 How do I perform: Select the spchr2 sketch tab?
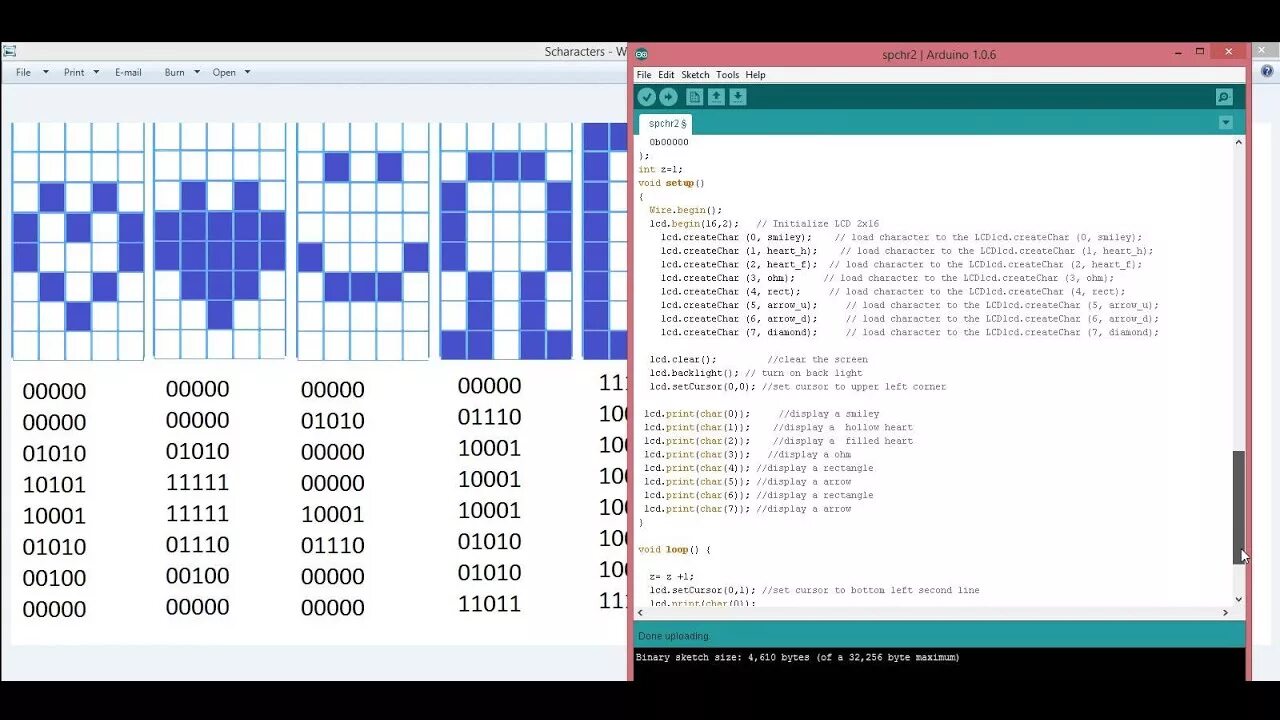[x=666, y=124]
